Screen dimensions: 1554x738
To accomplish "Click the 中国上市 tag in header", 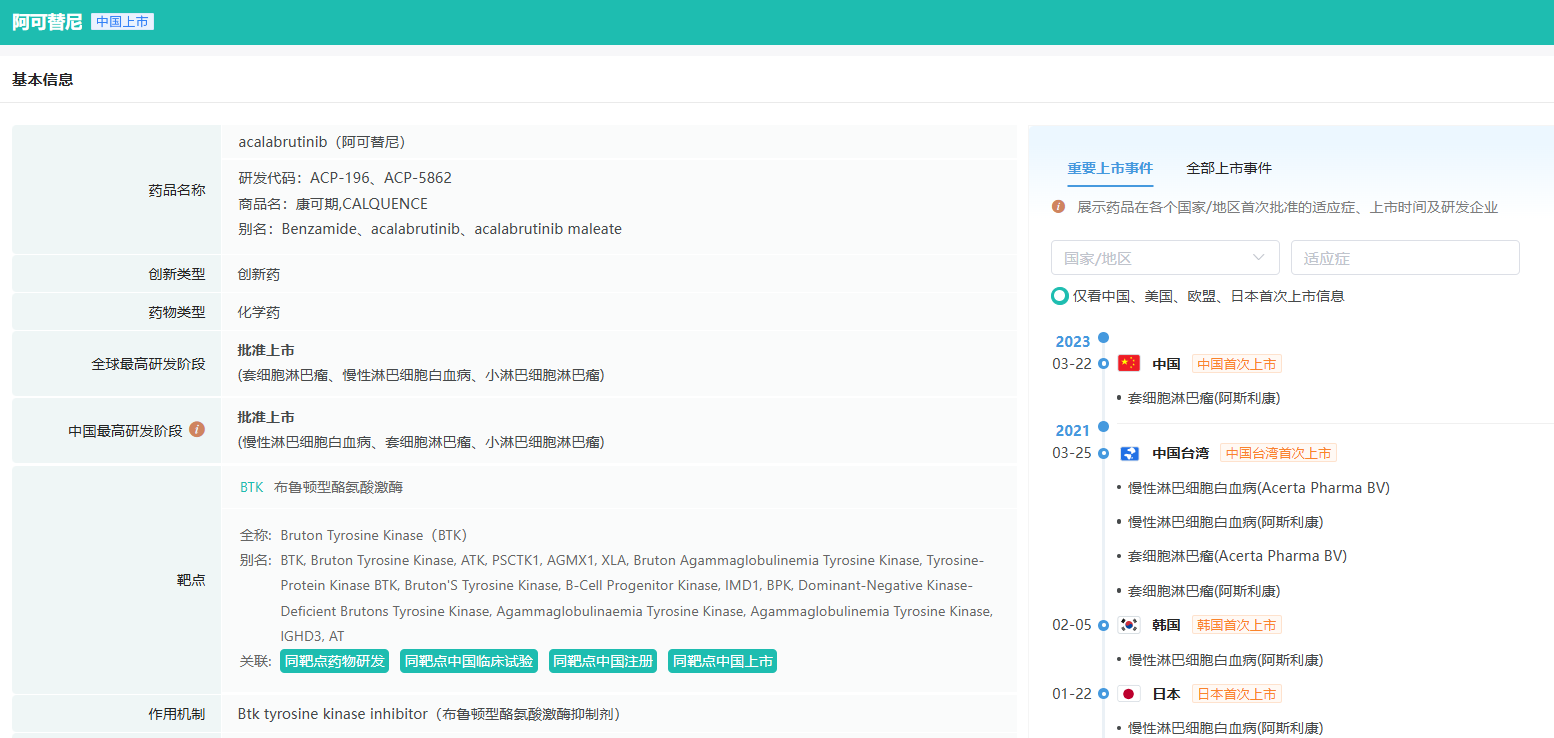I will pyautogui.click(x=122, y=22).
